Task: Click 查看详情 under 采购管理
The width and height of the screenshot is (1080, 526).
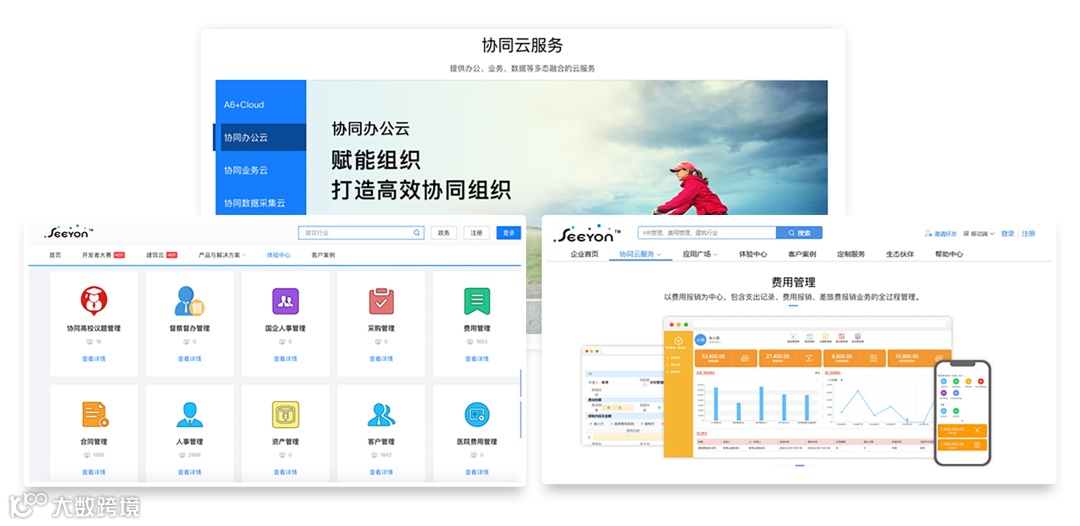Action: pos(381,359)
